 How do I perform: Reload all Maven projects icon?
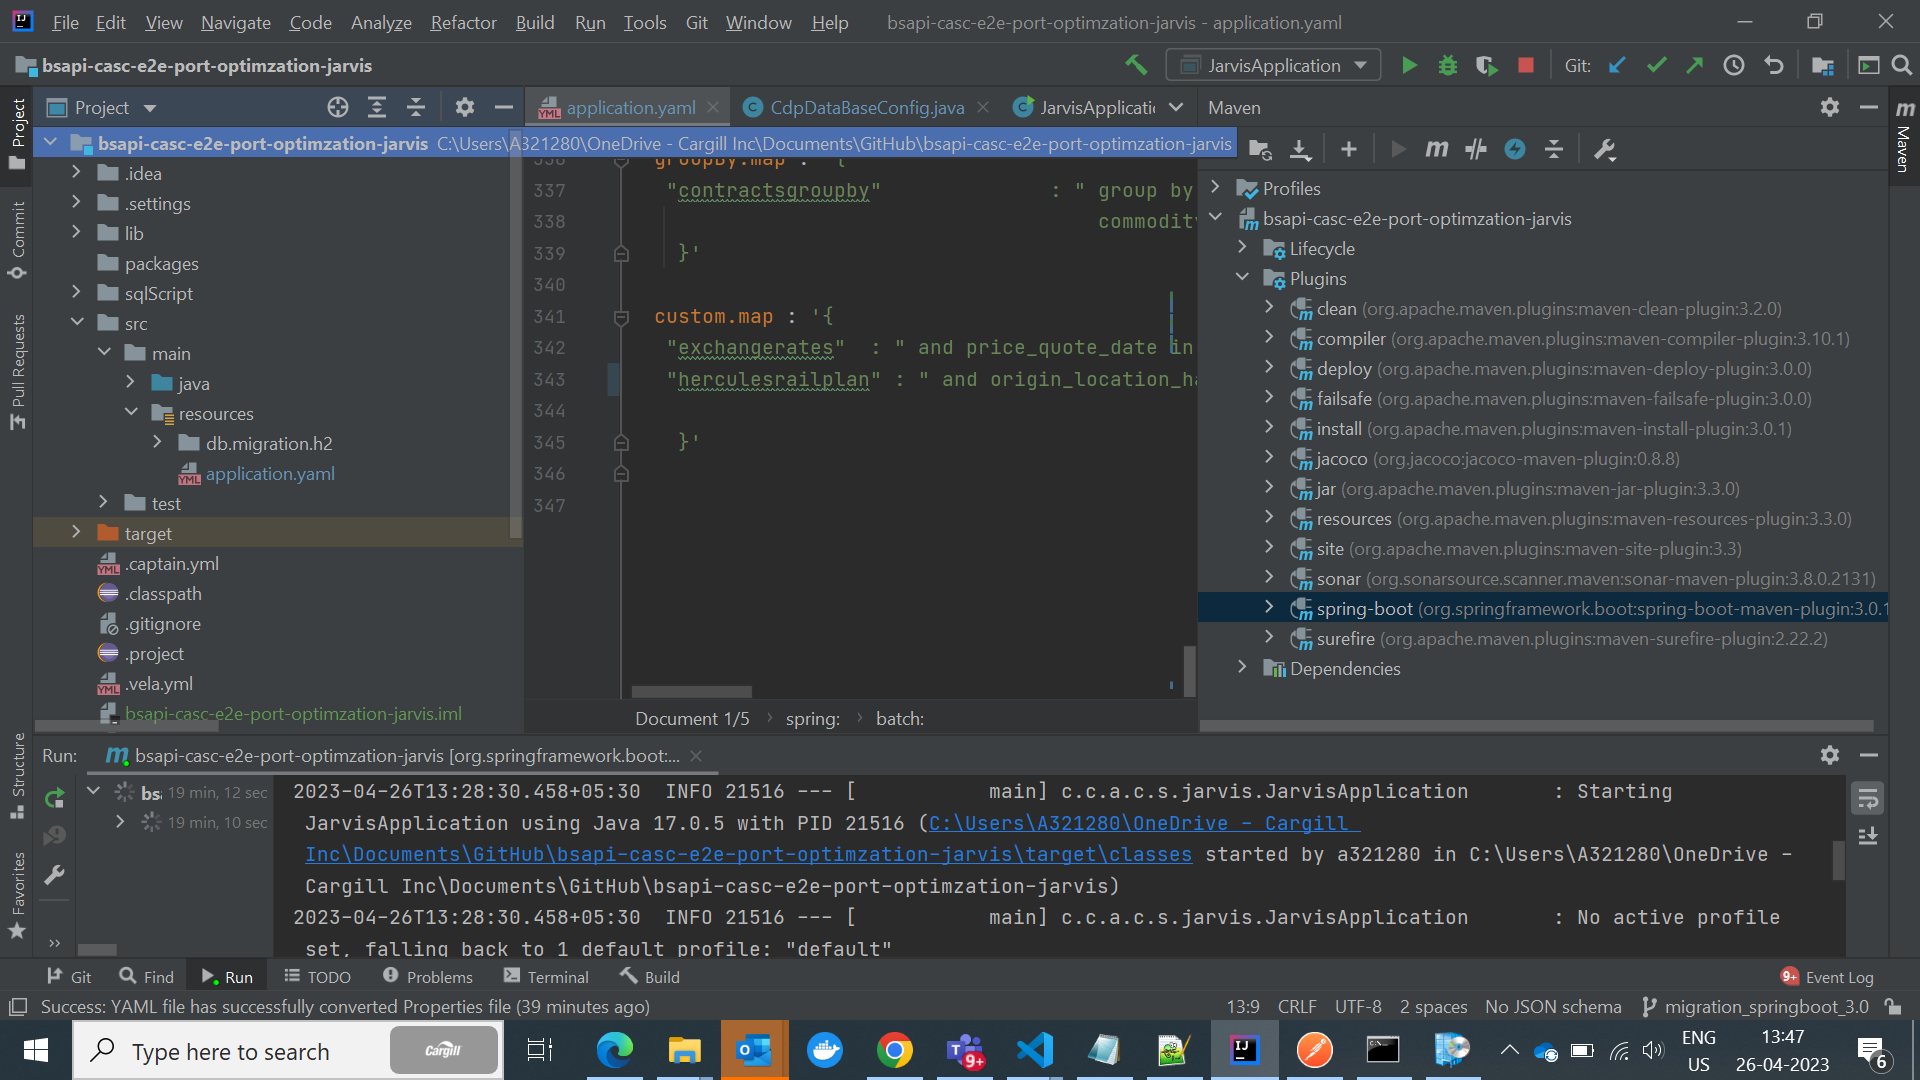pyautogui.click(x=1260, y=150)
